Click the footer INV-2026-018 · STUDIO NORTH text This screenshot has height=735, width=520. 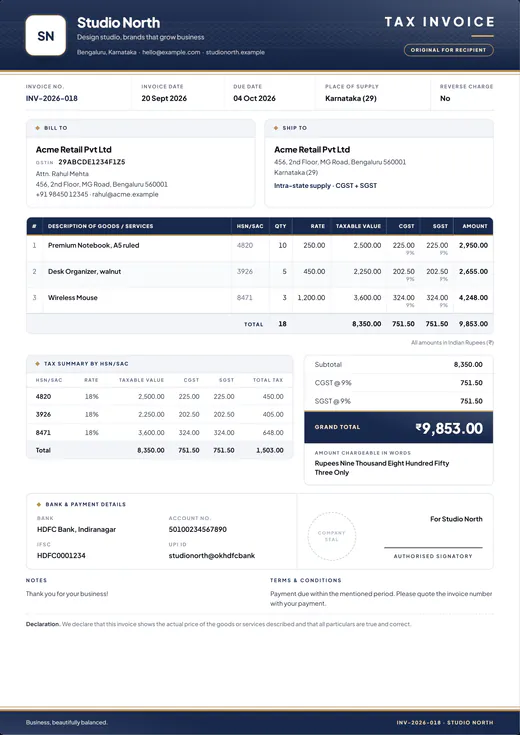[x=445, y=723]
